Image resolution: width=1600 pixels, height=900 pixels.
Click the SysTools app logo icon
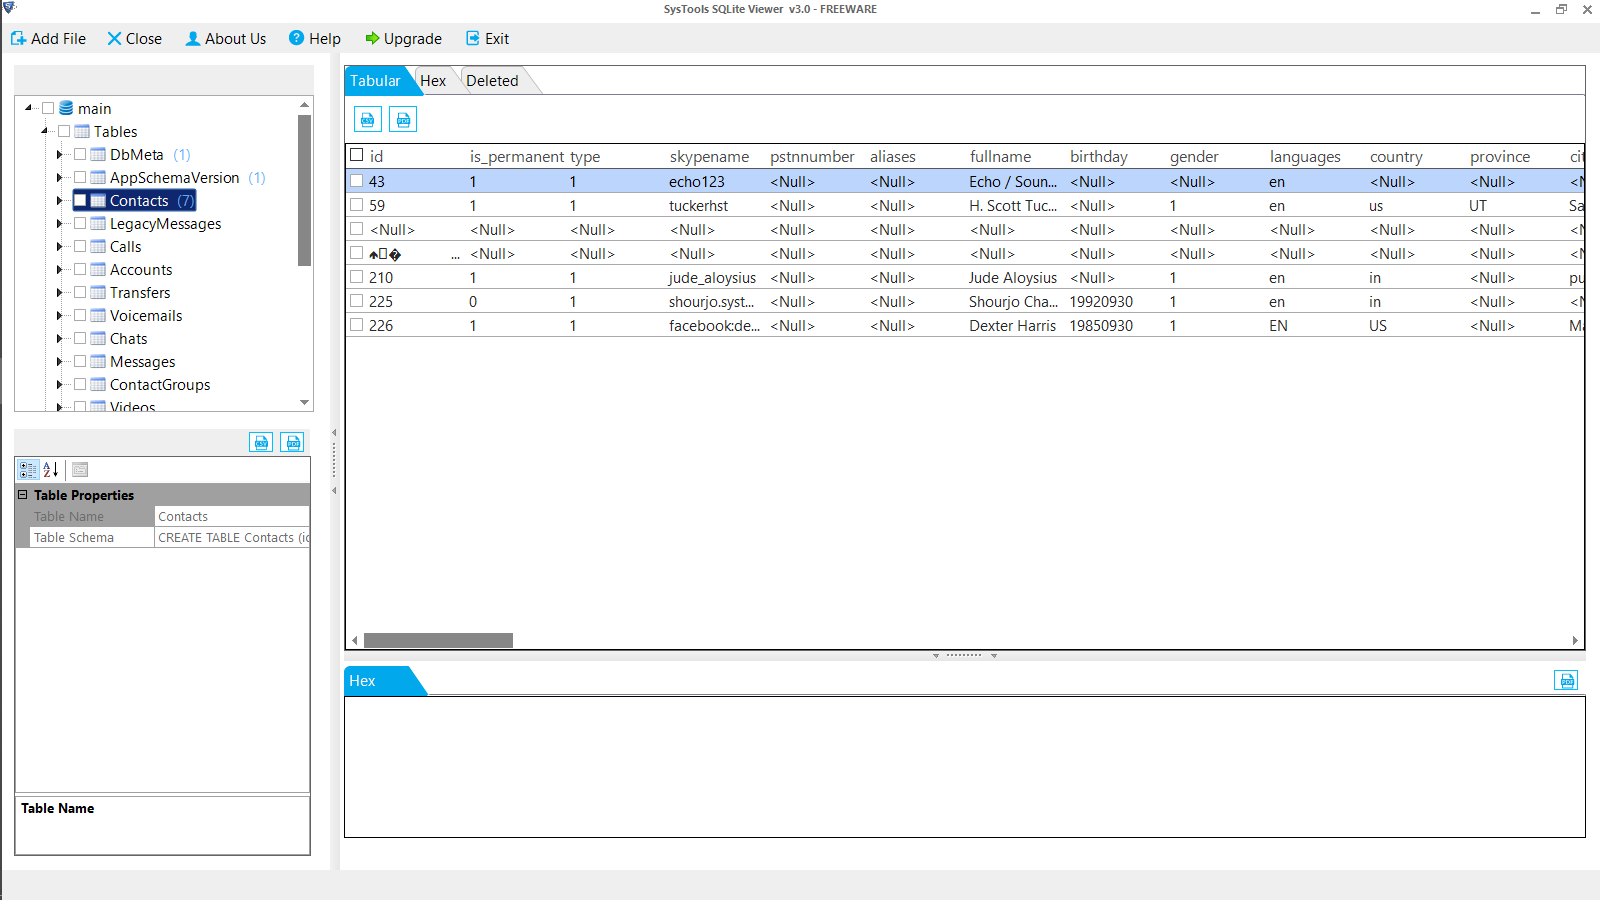[9, 8]
